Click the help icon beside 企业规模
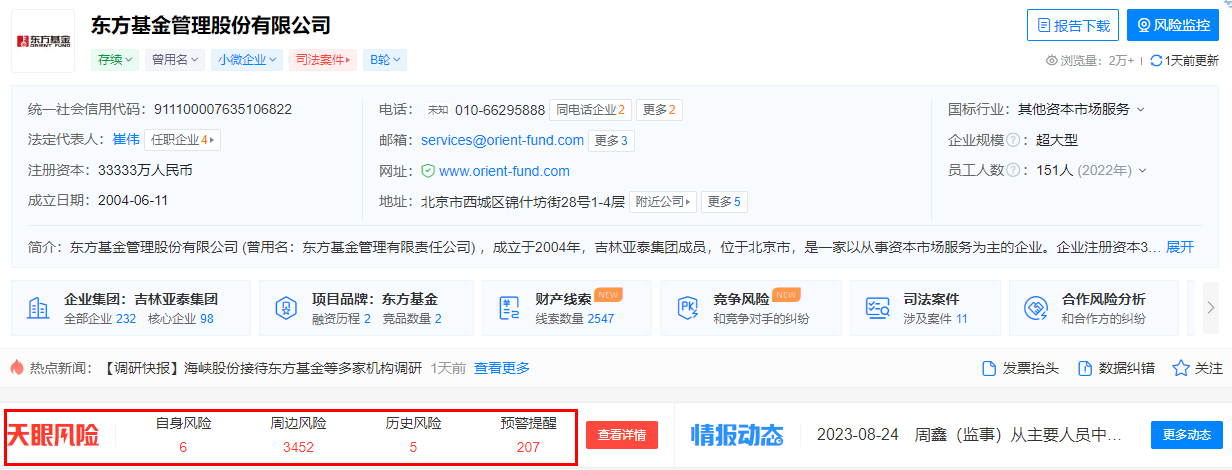The height and width of the screenshot is (470, 1232). (1012, 140)
